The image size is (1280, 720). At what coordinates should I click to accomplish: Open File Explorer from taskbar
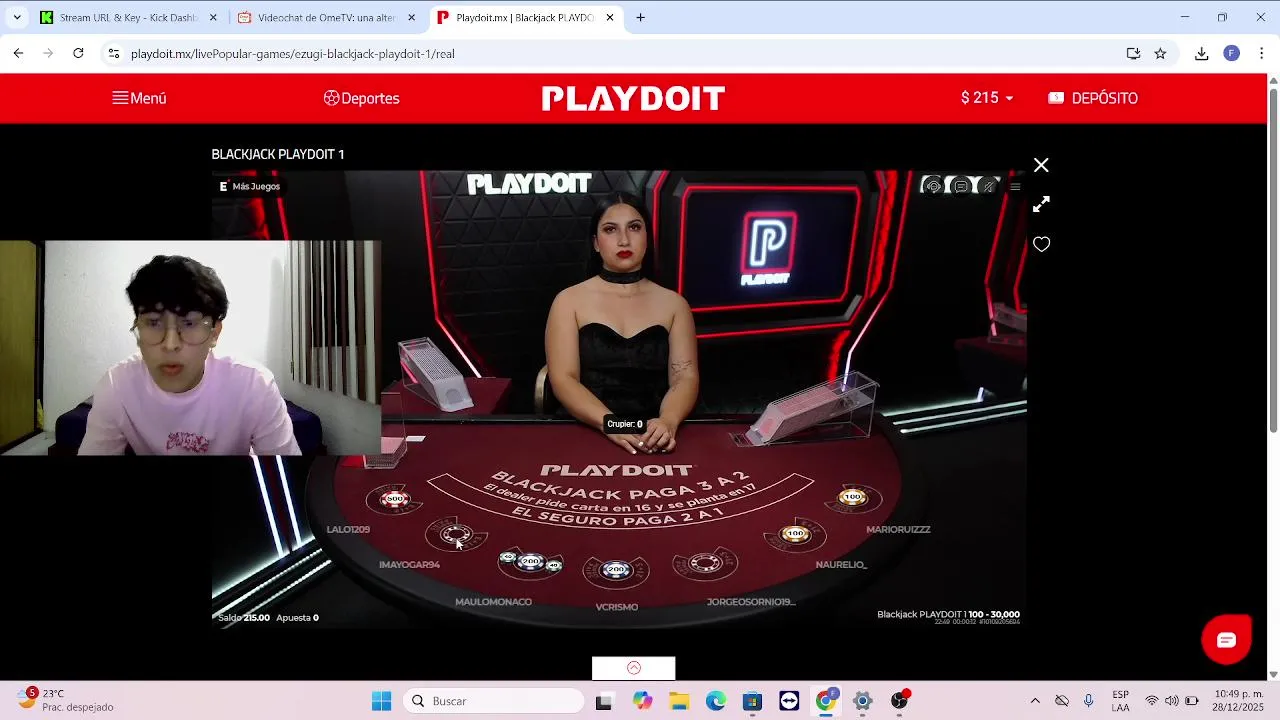(679, 701)
